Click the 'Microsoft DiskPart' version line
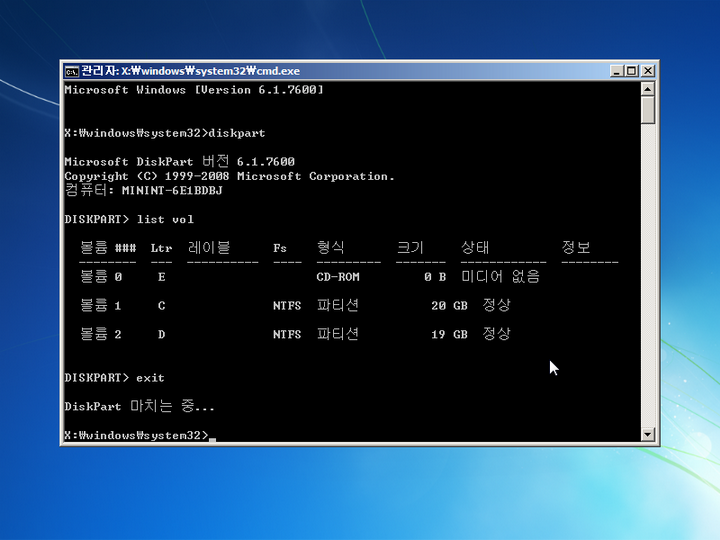Screen dimensions: 720x540 click(180, 162)
